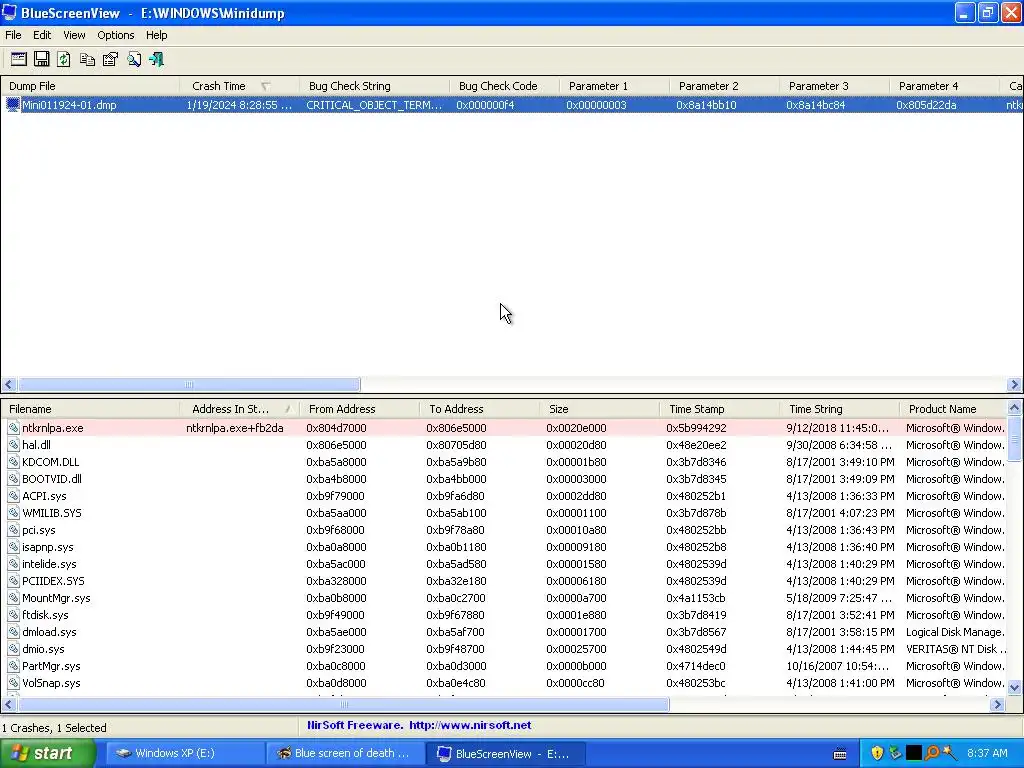Sort by Dump File column header
The height and width of the screenshot is (768, 1024).
click(90, 86)
